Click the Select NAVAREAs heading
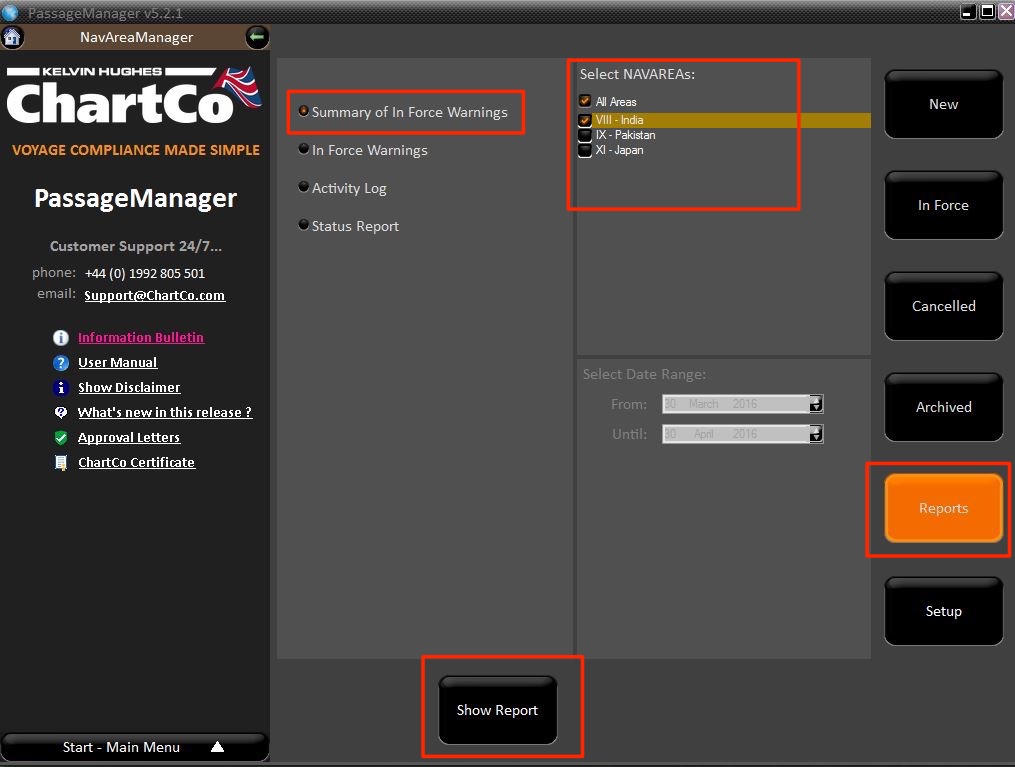Viewport: 1015px width, 767px height. 637,74
